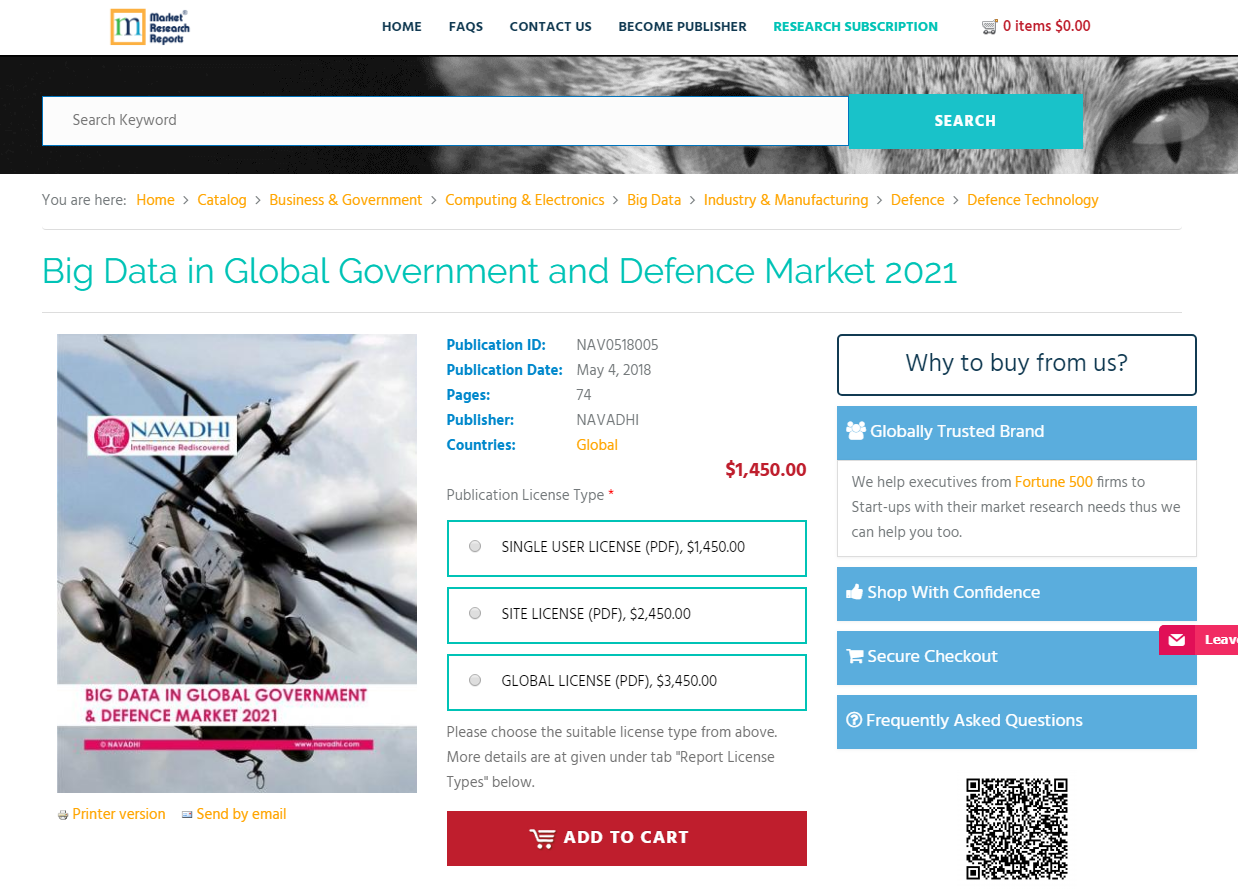The image size is (1238, 892).
Task: Select the GLOBAL LICENSE radio button
Action: [x=475, y=679]
